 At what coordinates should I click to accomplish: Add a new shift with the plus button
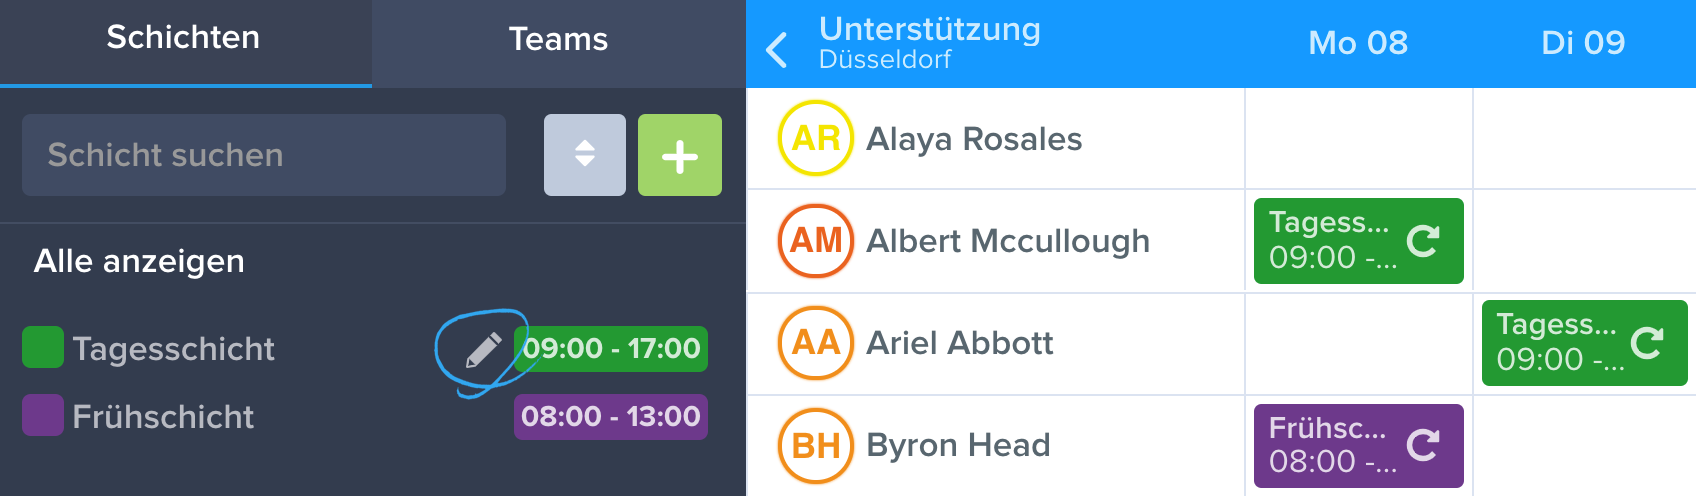click(x=680, y=155)
